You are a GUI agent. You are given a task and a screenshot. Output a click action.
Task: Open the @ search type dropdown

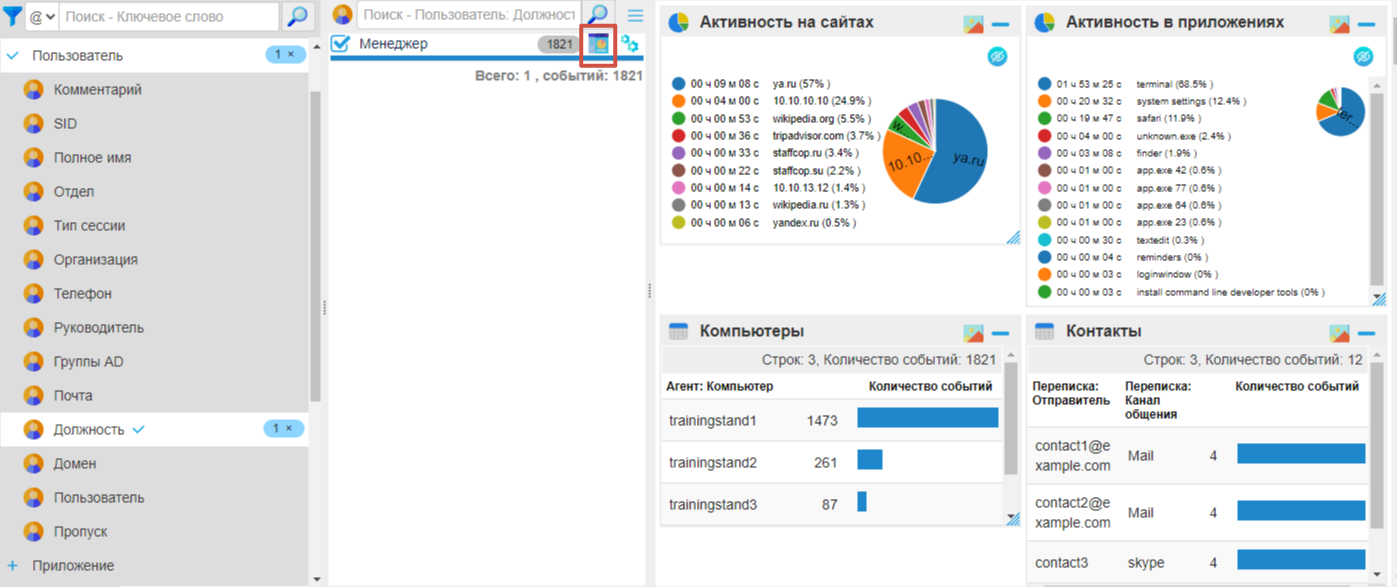44,16
